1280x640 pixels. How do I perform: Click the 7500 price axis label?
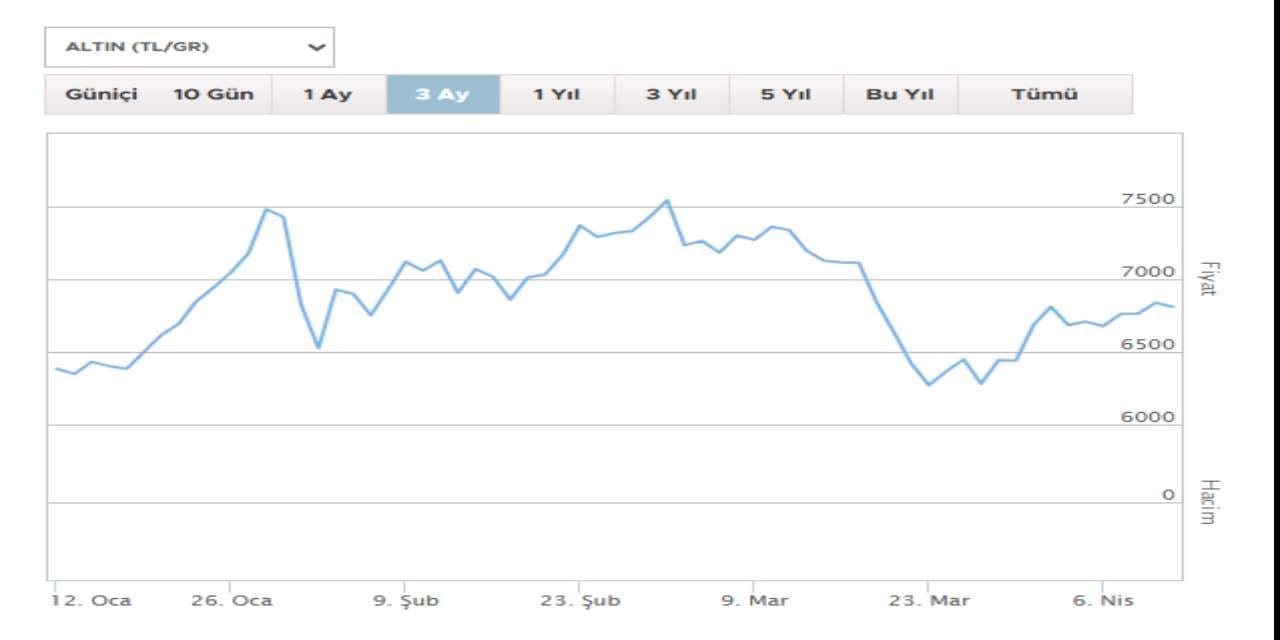point(1147,199)
